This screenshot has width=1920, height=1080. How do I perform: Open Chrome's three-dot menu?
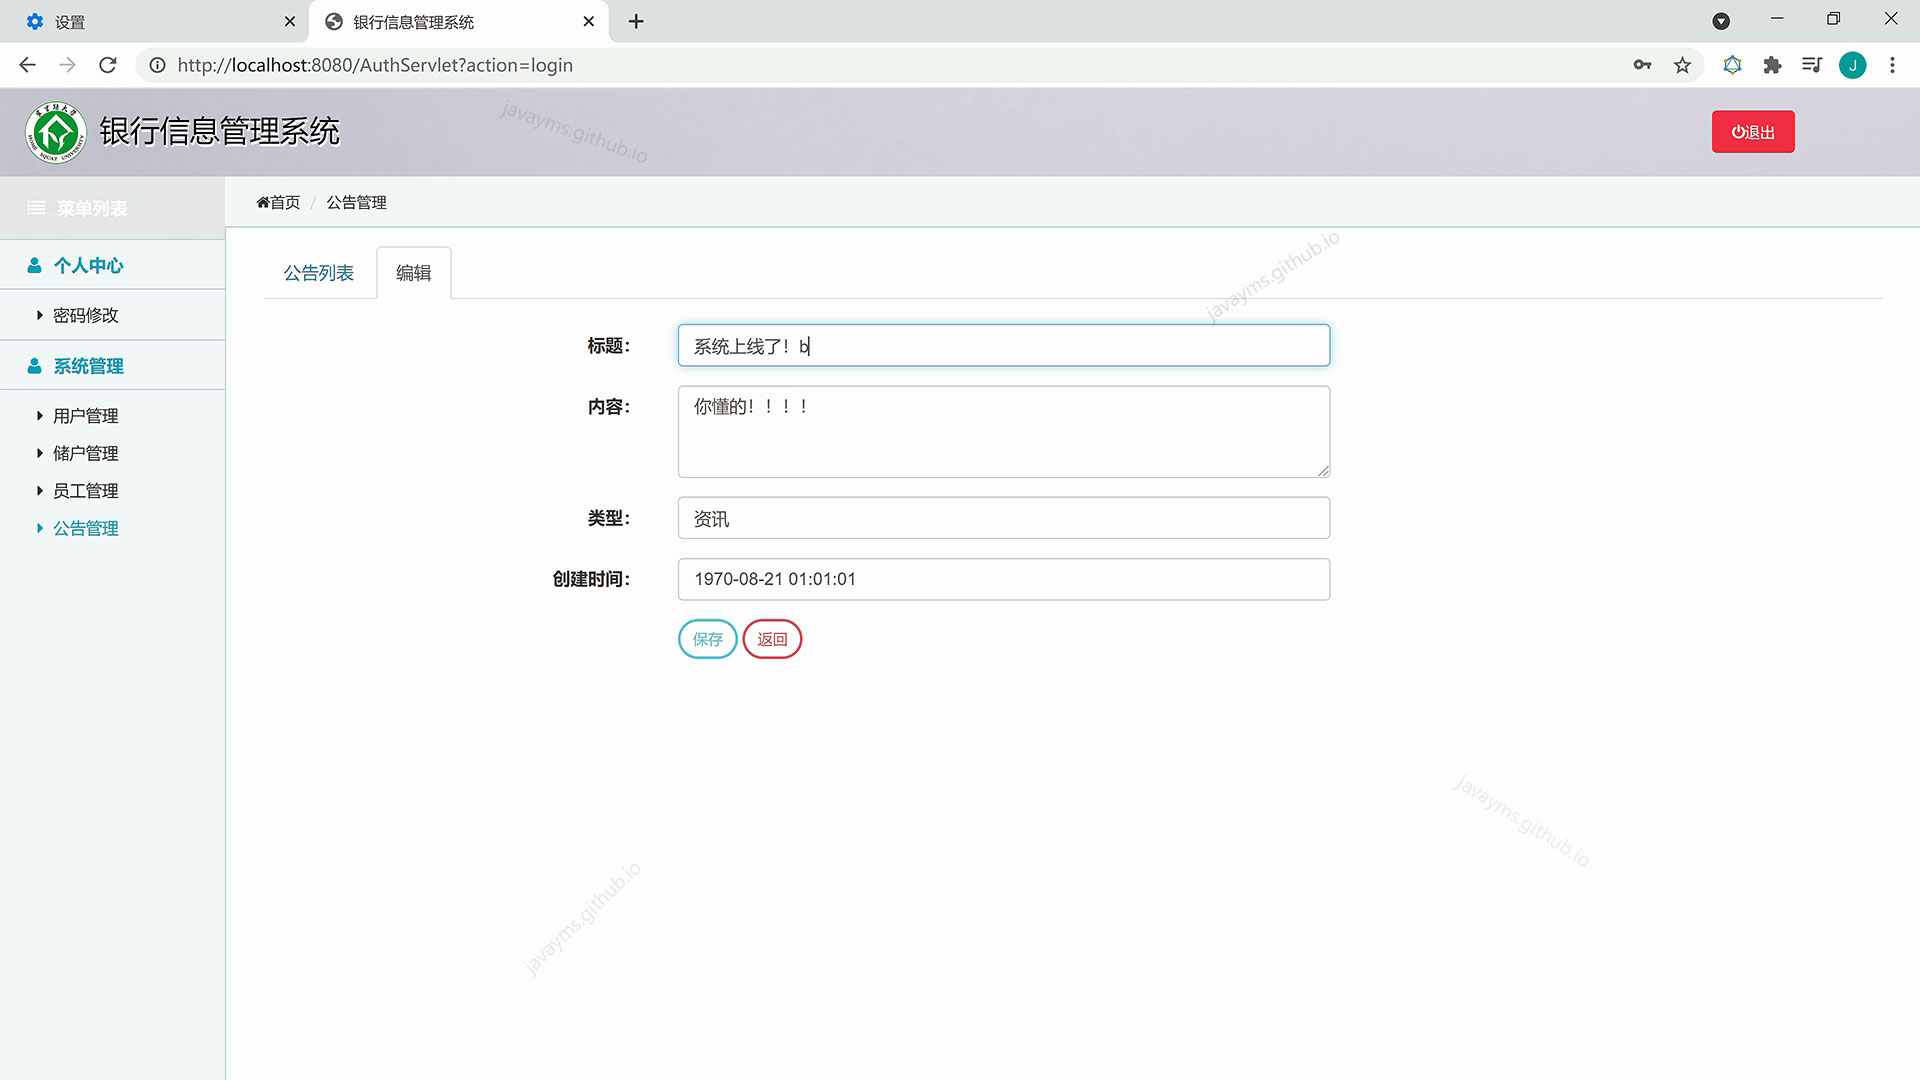(1892, 65)
